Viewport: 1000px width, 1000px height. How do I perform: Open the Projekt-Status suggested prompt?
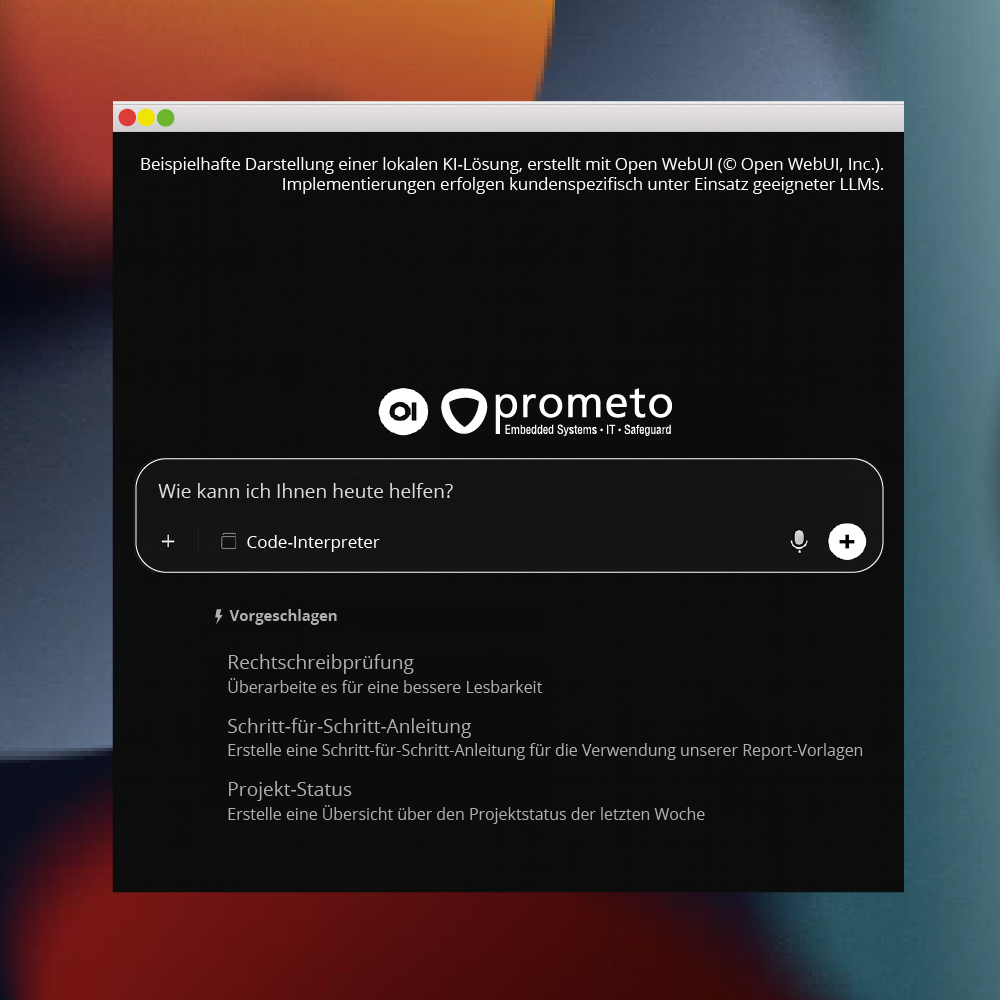289,789
